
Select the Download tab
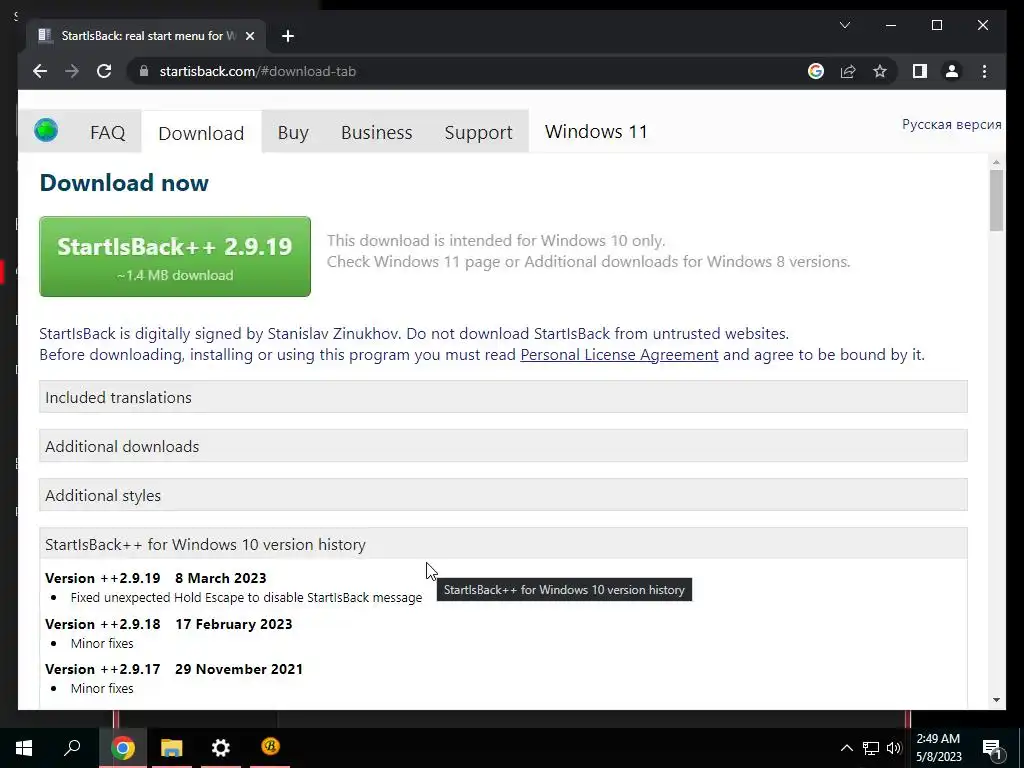tap(201, 133)
